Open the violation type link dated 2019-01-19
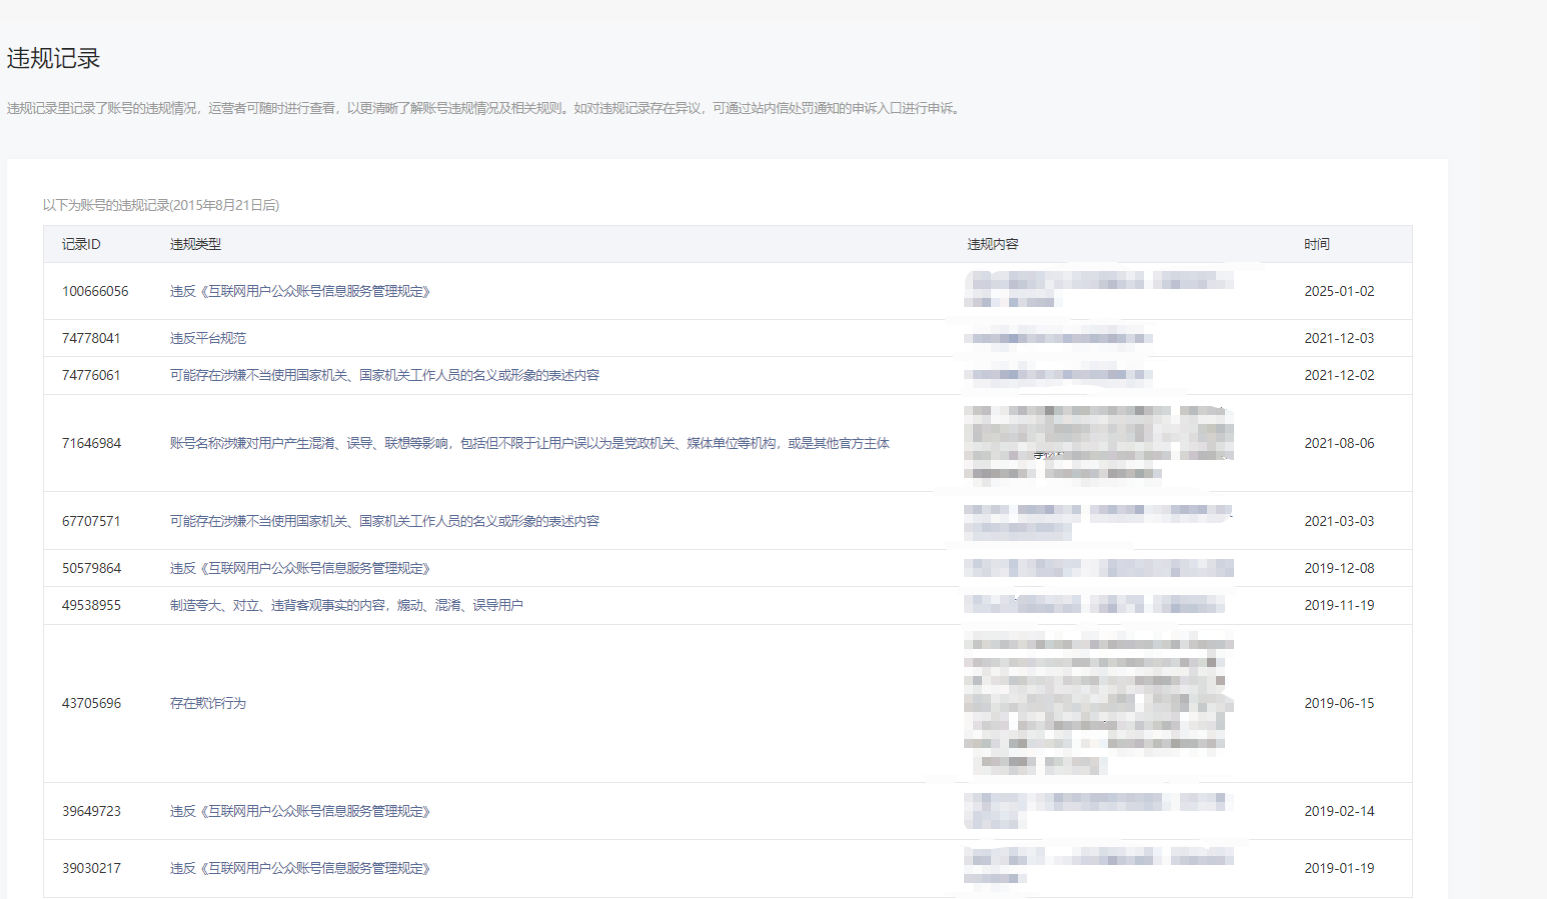This screenshot has width=1547, height=899. click(x=299, y=868)
